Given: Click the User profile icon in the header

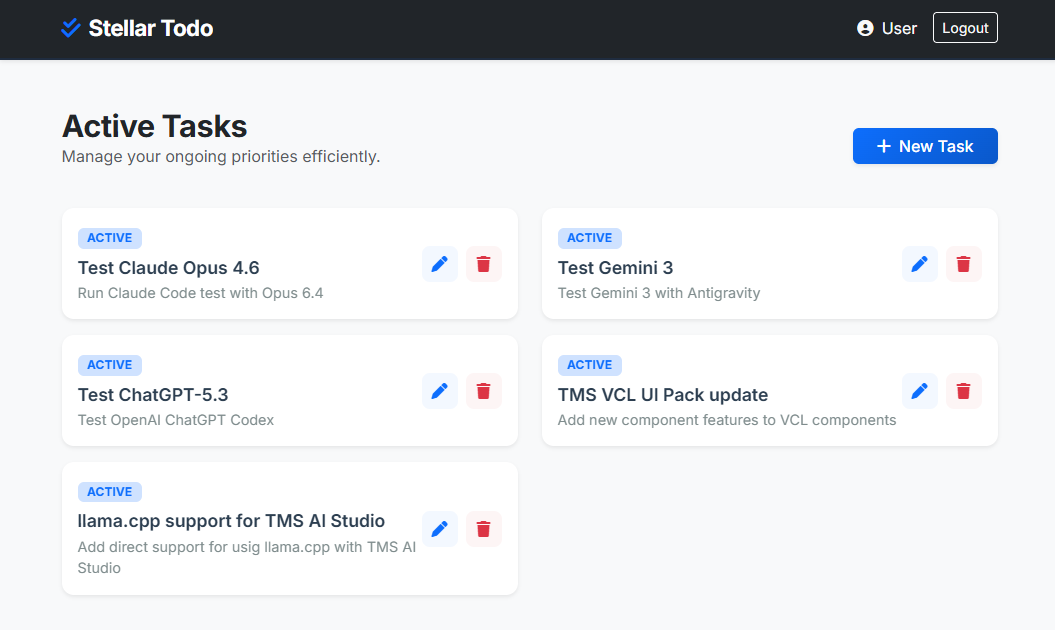Looking at the screenshot, I should point(864,28).
